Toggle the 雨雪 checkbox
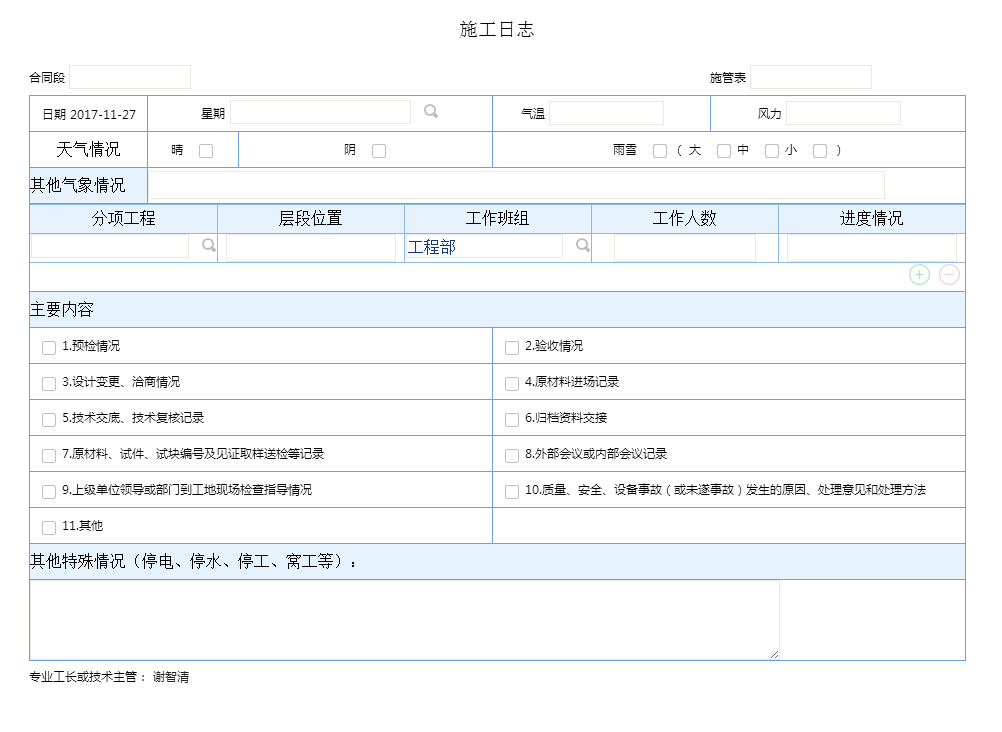 coord(660,151)
